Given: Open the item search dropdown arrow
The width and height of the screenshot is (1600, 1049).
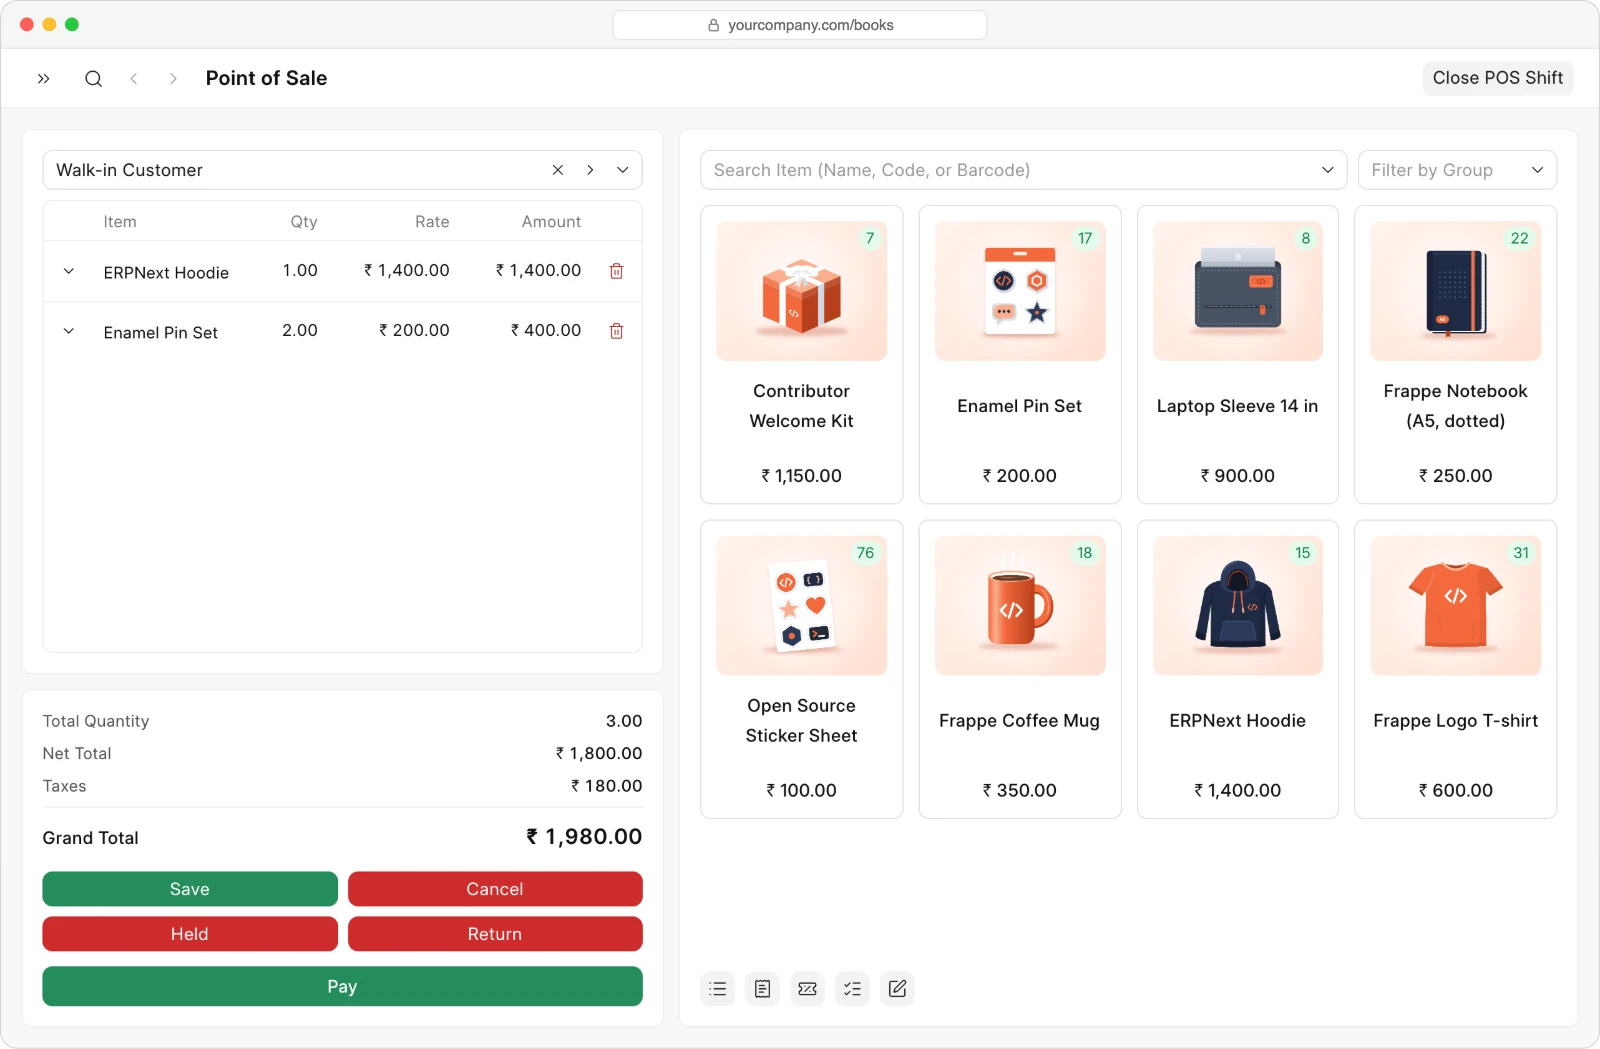Looking at the screenshot, I should pyautogui.click(x=1328, y=170).
